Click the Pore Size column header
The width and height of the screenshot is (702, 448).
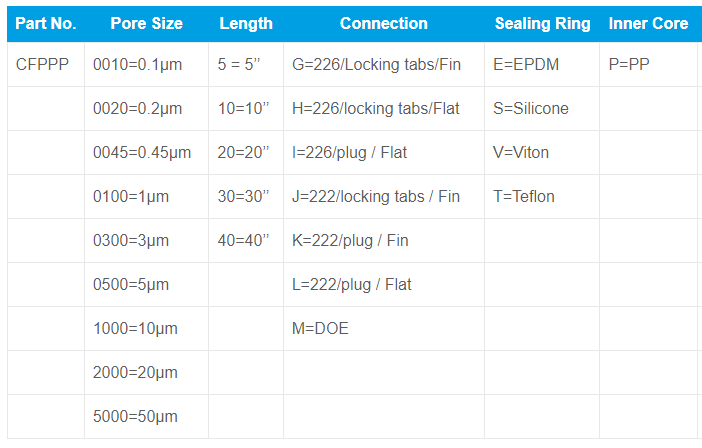pyautogui.click(x=146, y=23)
